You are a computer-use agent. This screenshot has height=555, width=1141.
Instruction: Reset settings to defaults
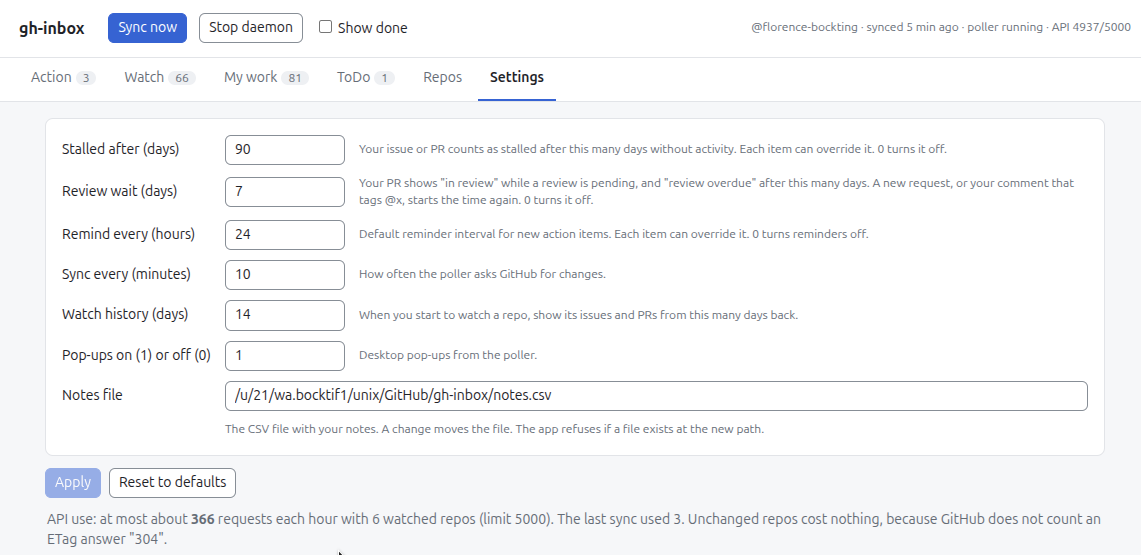click(172, 482)
